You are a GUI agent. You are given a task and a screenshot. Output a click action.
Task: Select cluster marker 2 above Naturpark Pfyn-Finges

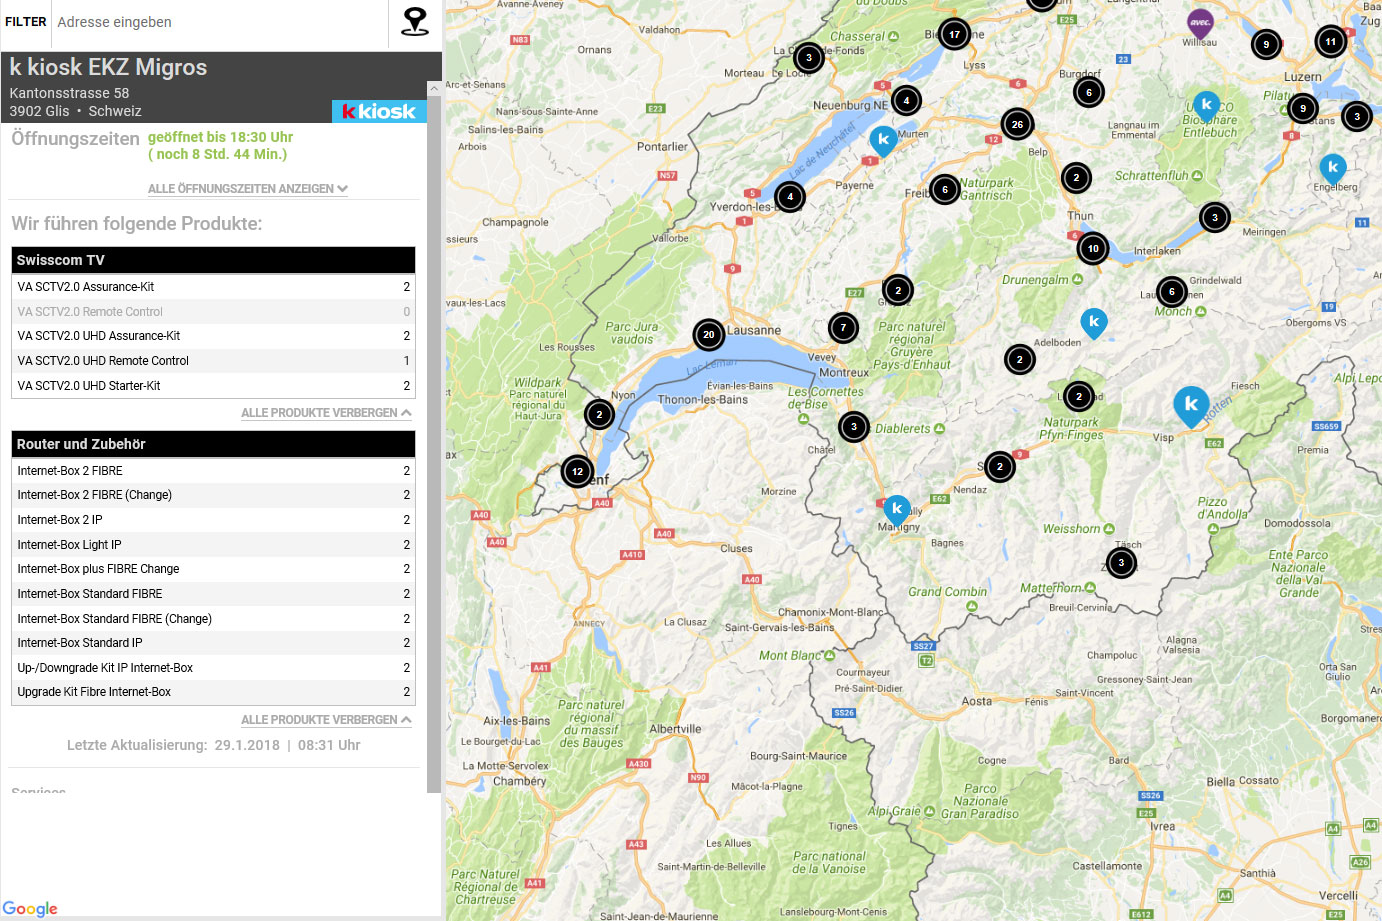point(1078,396)
